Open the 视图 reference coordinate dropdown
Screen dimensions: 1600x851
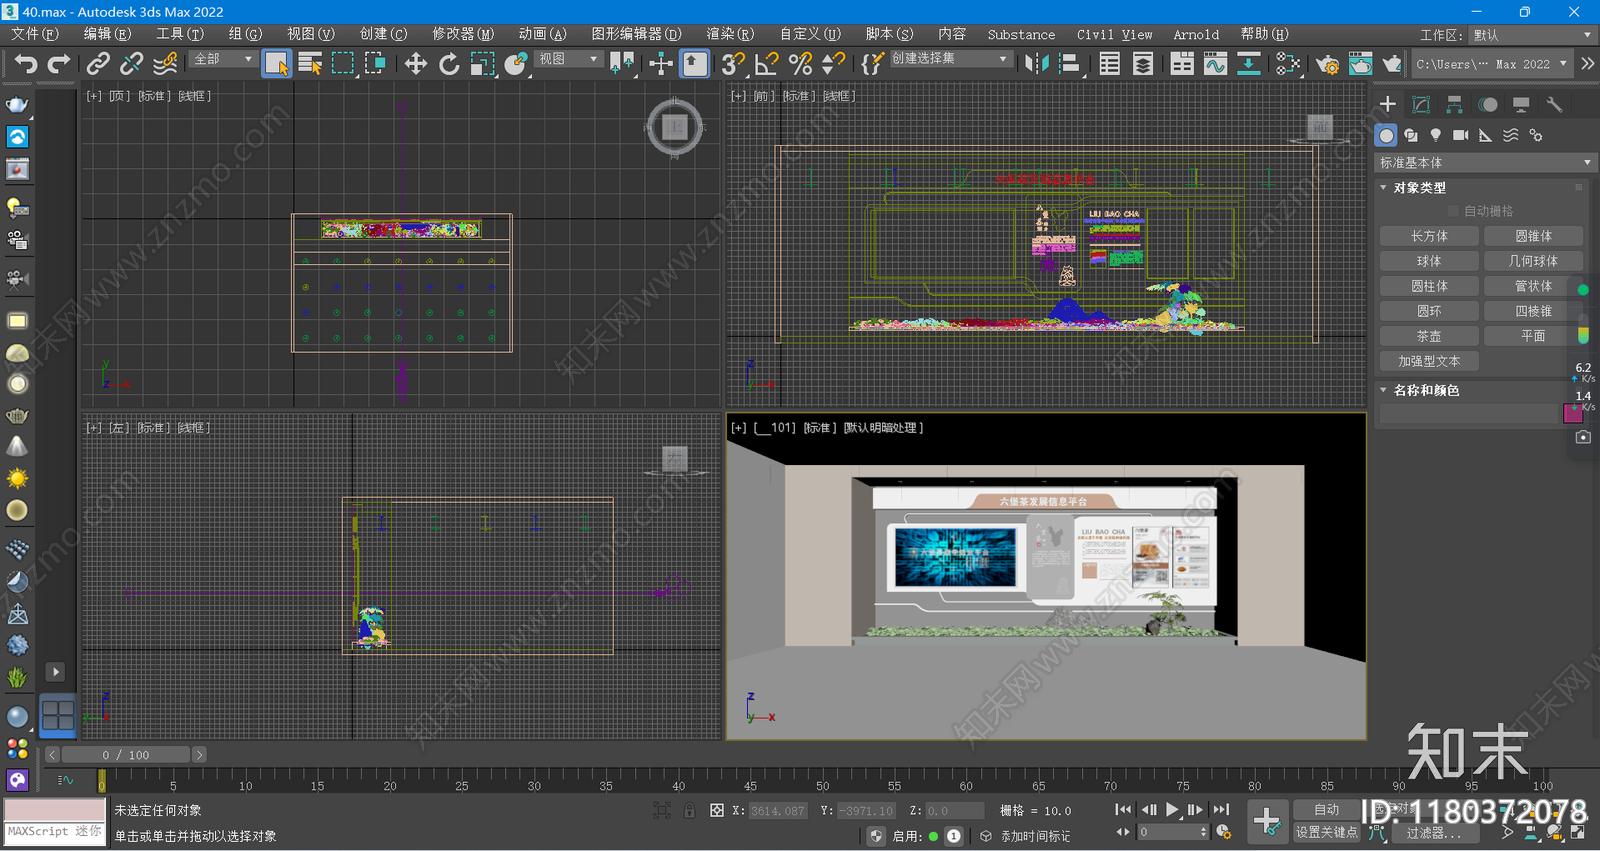(568, 59)
